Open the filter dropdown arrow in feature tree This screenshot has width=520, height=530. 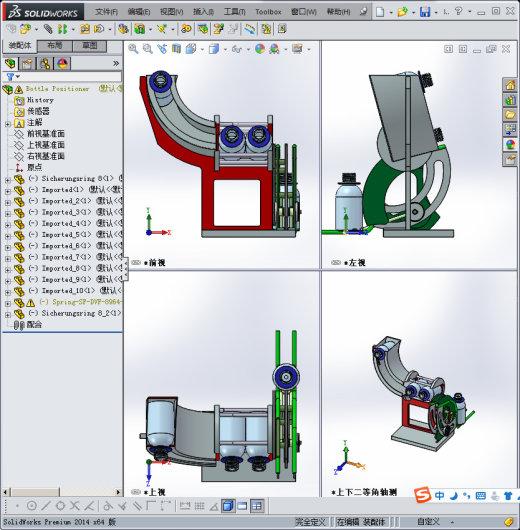pyautogui.click(x=18, y=77)
